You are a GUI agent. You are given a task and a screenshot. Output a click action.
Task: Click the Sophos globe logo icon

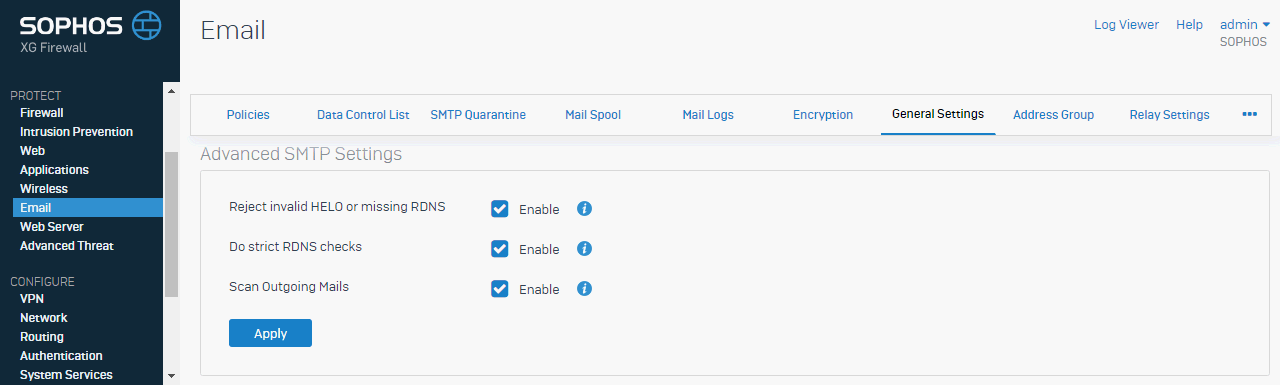click(x=147, y=24)
